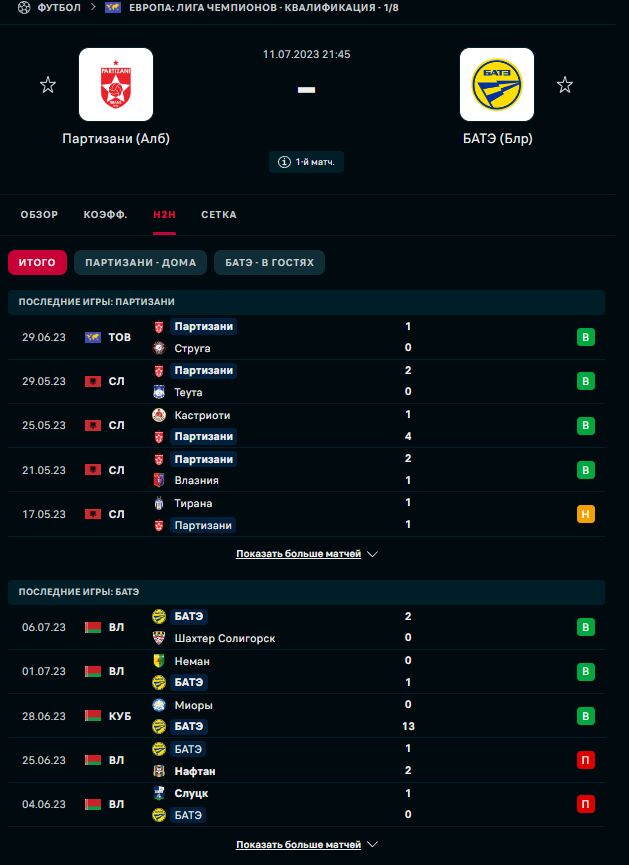Click the loss badge for Слуцк vs БАТЭ
The image size is (629, 865).
[586, 804]
